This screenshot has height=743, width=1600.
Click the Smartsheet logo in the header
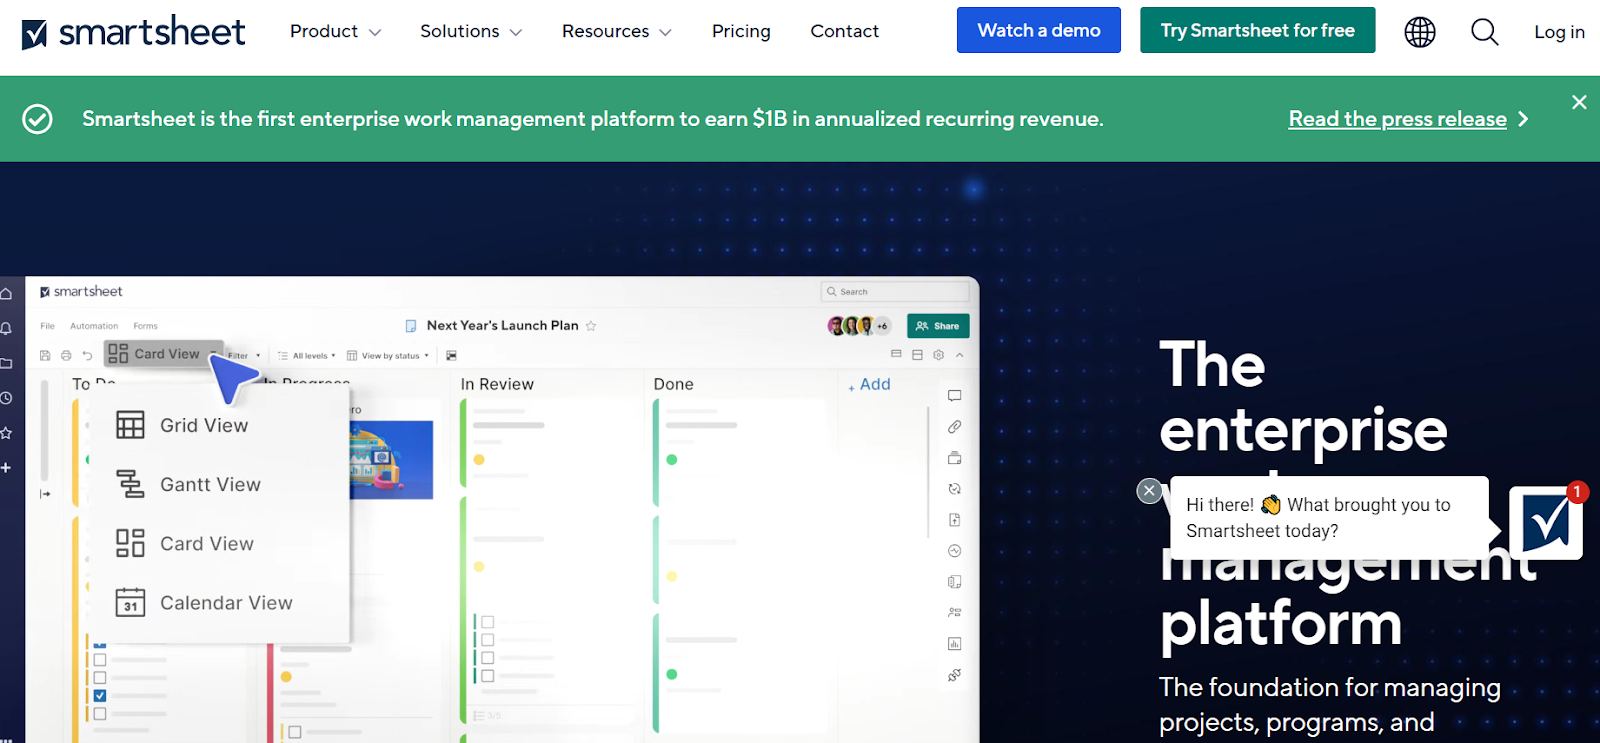(133, 32)
